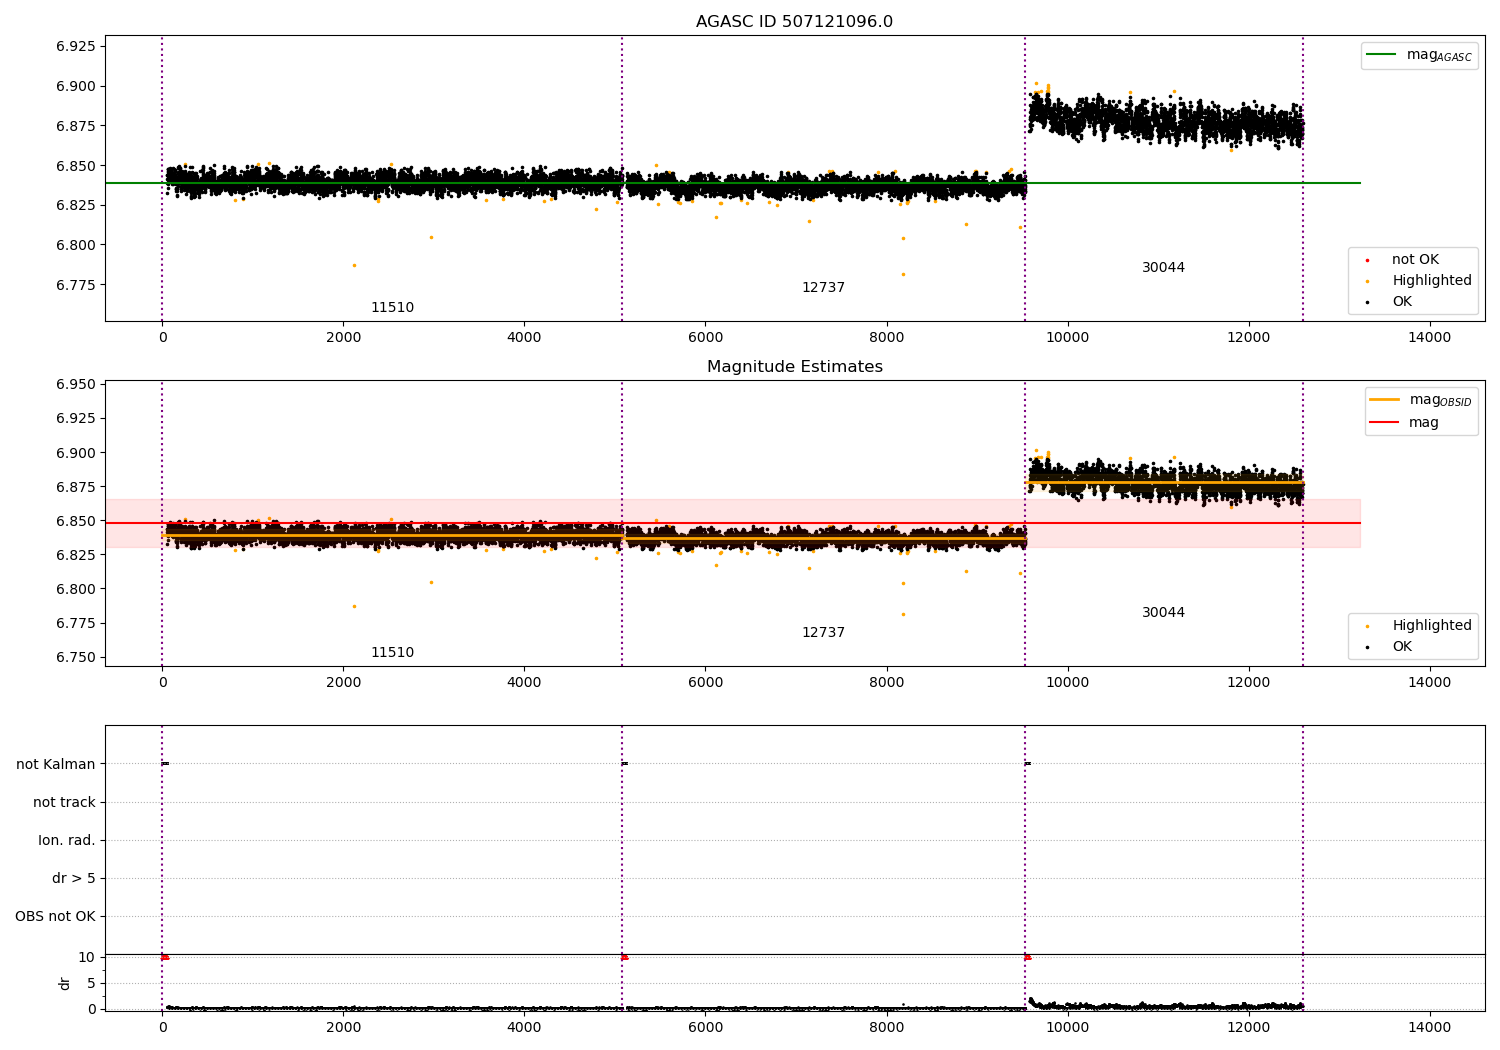This screenshot has width=1500, height=1050.
Task: Click red dr marker near x=9500
Action: coord(1027,957)
